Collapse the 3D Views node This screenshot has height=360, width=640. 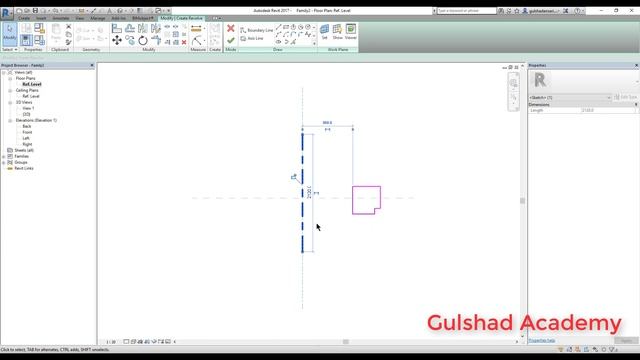(10, 102)
